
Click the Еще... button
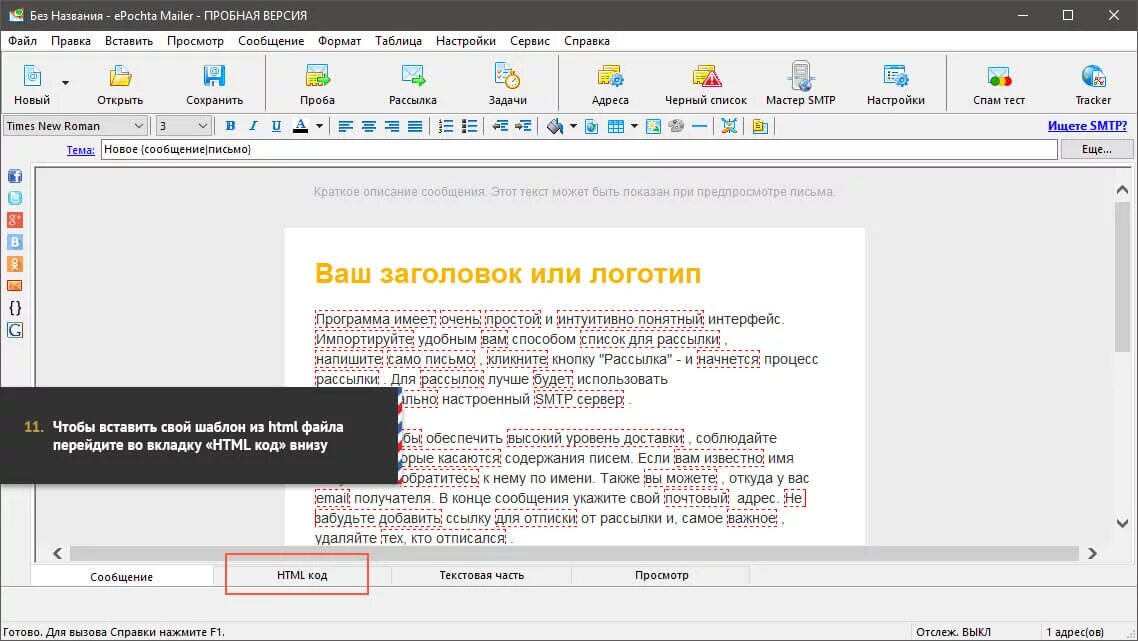pos(1097,149)
